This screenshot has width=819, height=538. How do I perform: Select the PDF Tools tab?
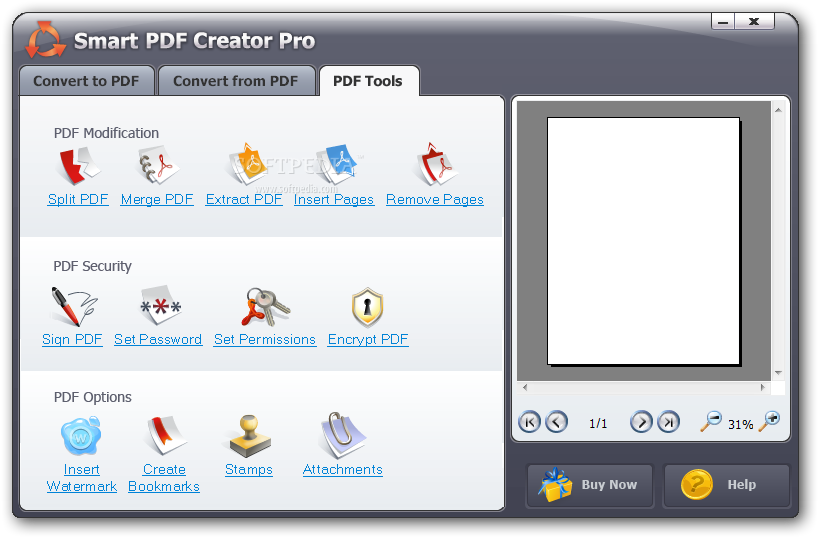click(x=368, y=81)
